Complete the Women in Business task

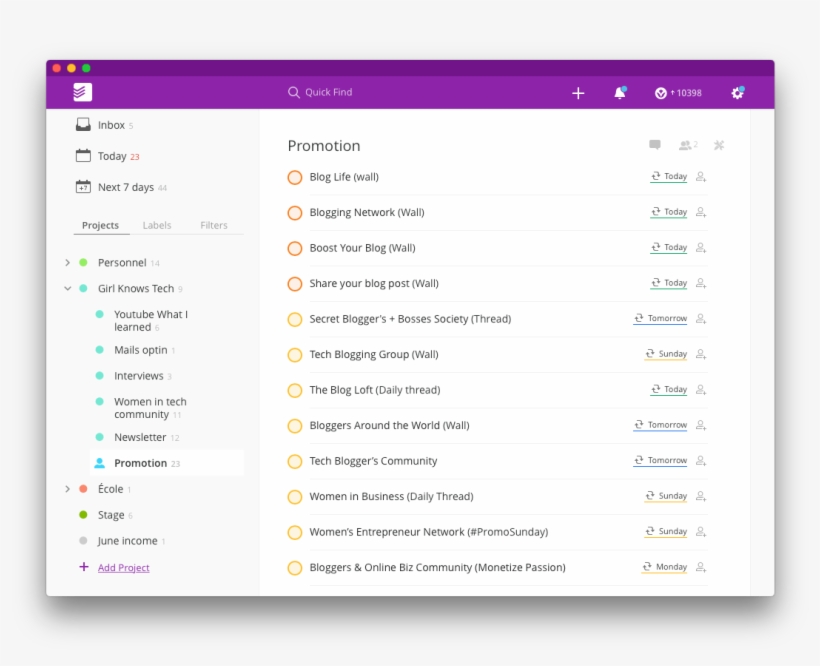(295, 496)
